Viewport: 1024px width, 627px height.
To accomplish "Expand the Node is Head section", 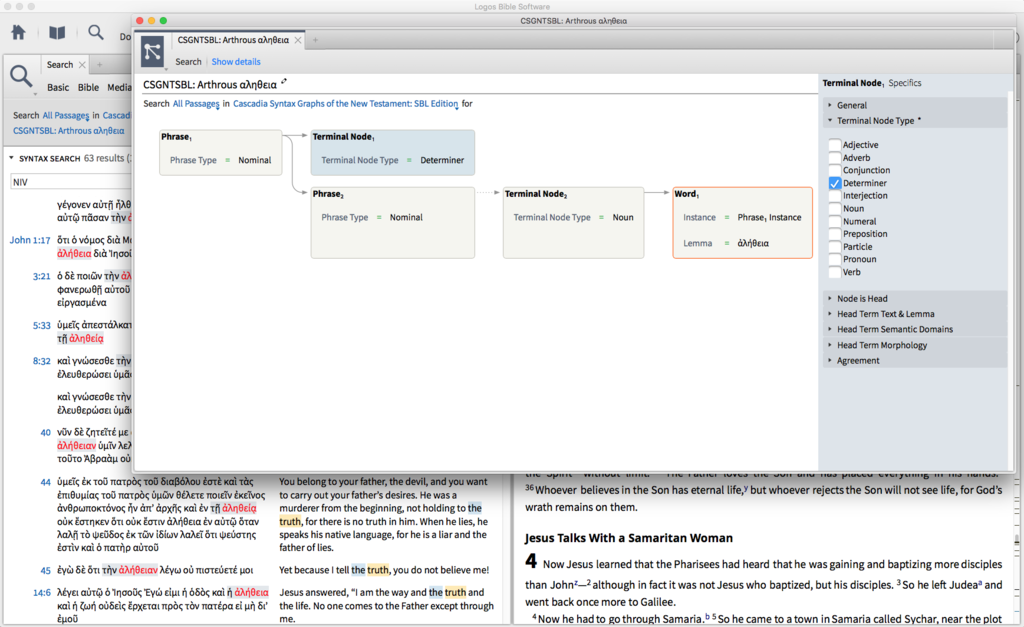I will 830,298.
